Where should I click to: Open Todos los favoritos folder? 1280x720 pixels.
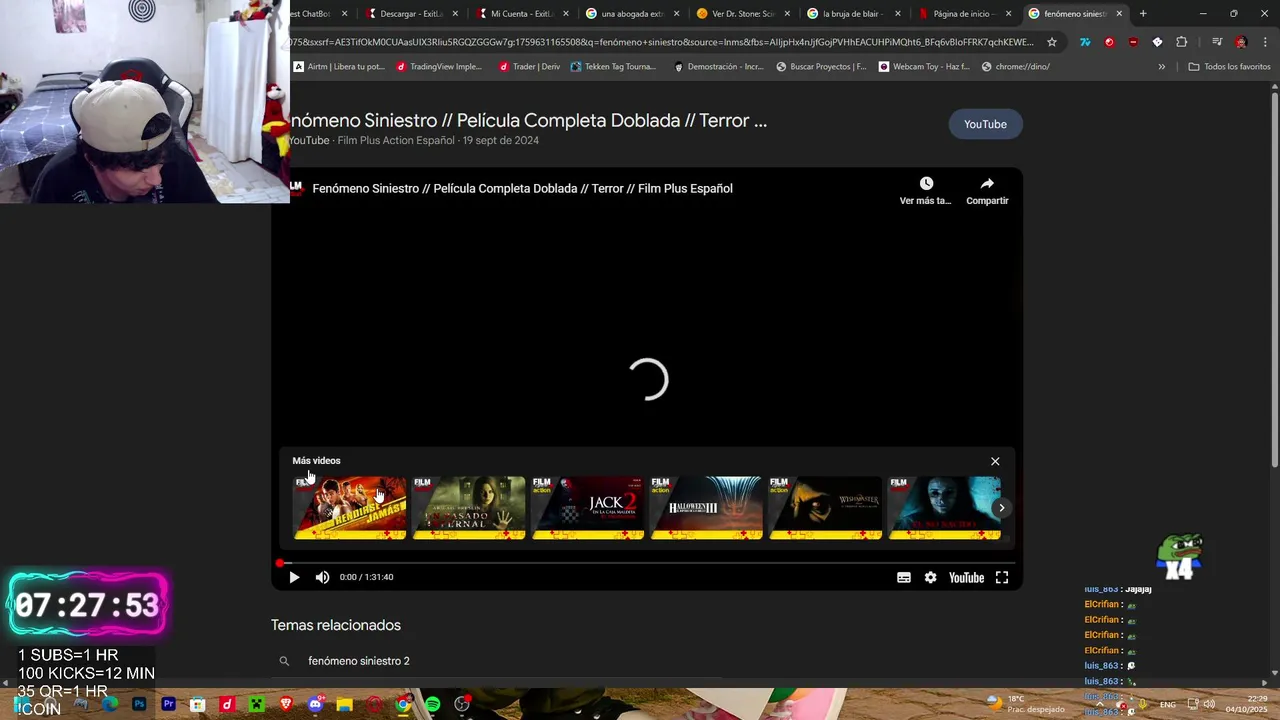1229,67
